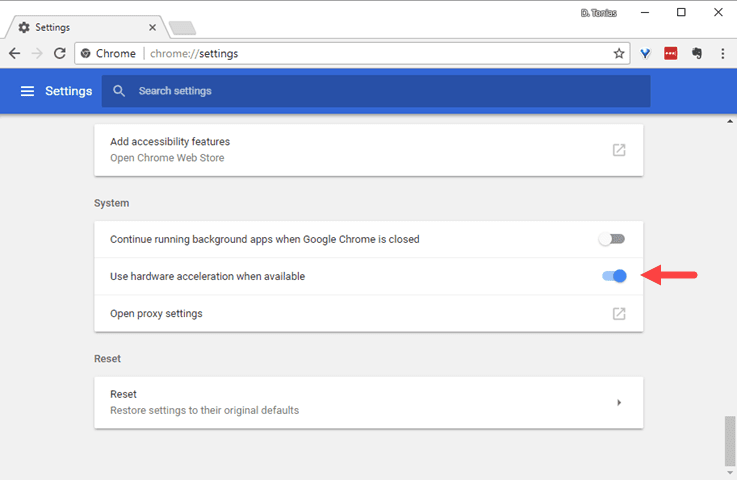Click into the Search settings field
Image resolution: width=737 pixels, height=480 pixels.
(x=376, y=91)
